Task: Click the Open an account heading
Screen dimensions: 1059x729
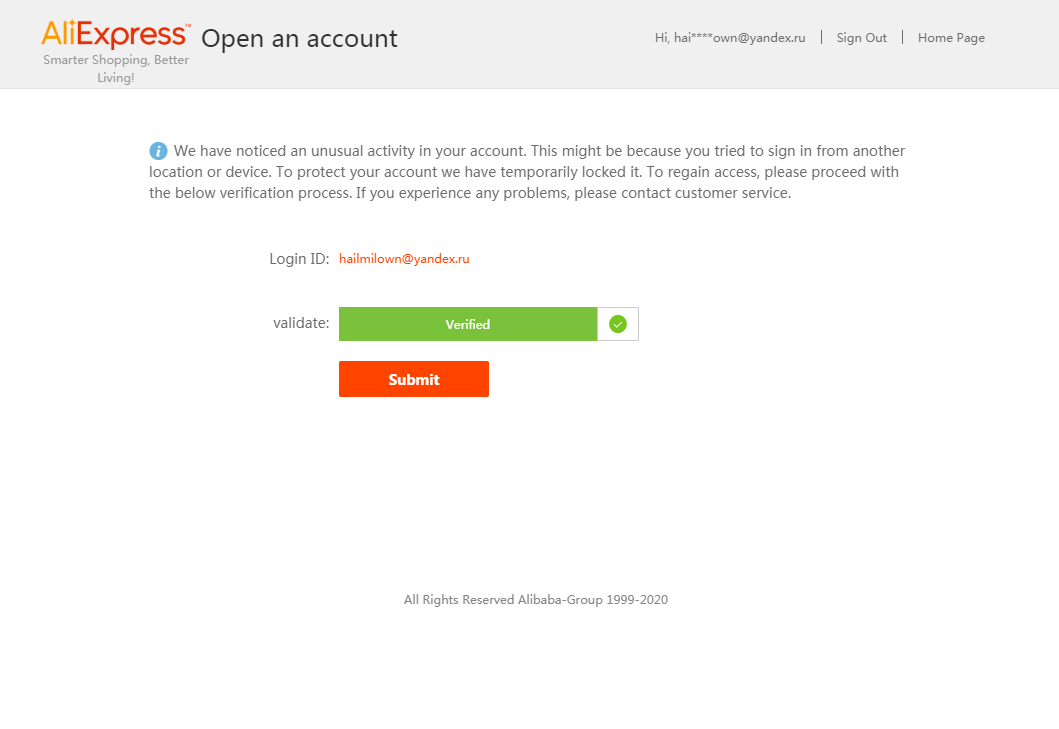Action: point(299,39)
